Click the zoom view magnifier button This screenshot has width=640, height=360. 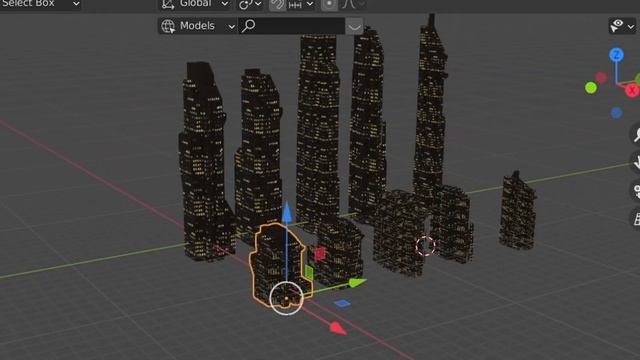pyautogui.click(x=635, y=135)
